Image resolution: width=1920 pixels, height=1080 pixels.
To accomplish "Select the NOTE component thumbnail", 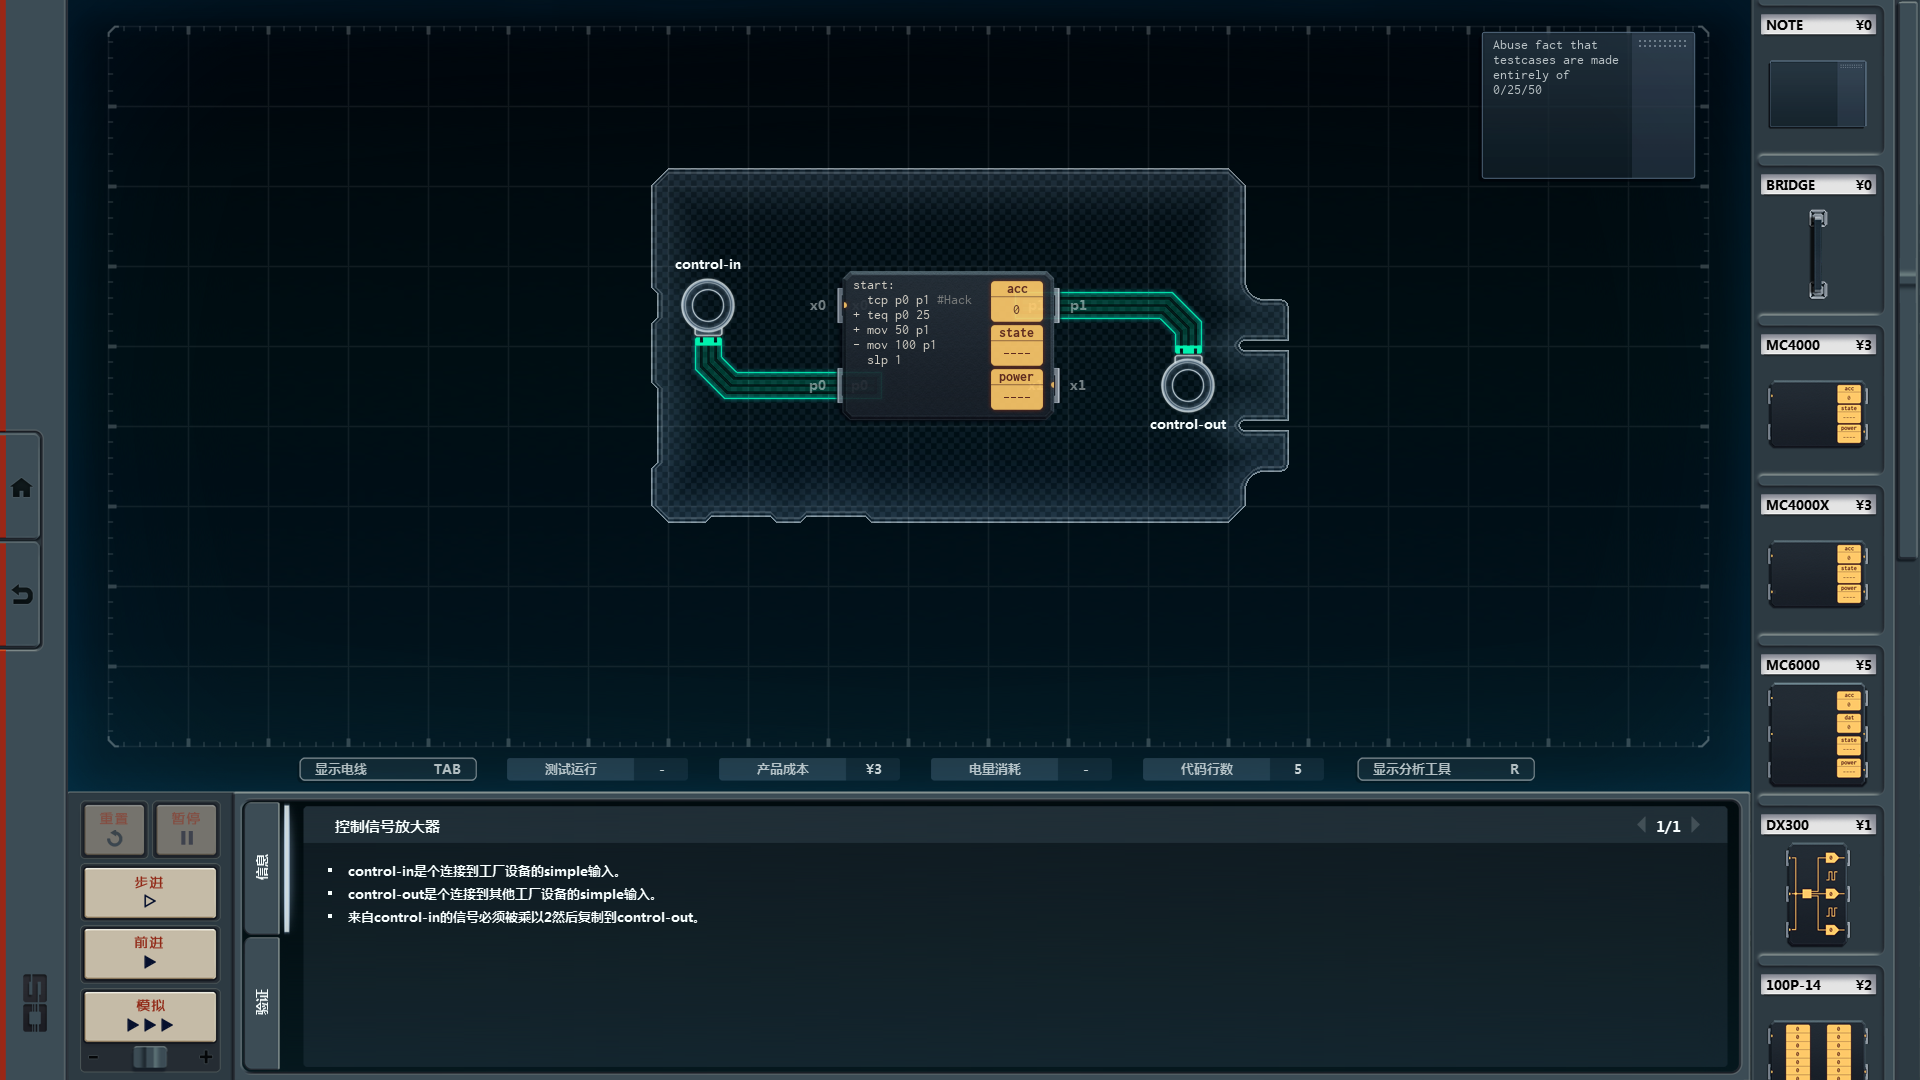I will point(1817,94).
